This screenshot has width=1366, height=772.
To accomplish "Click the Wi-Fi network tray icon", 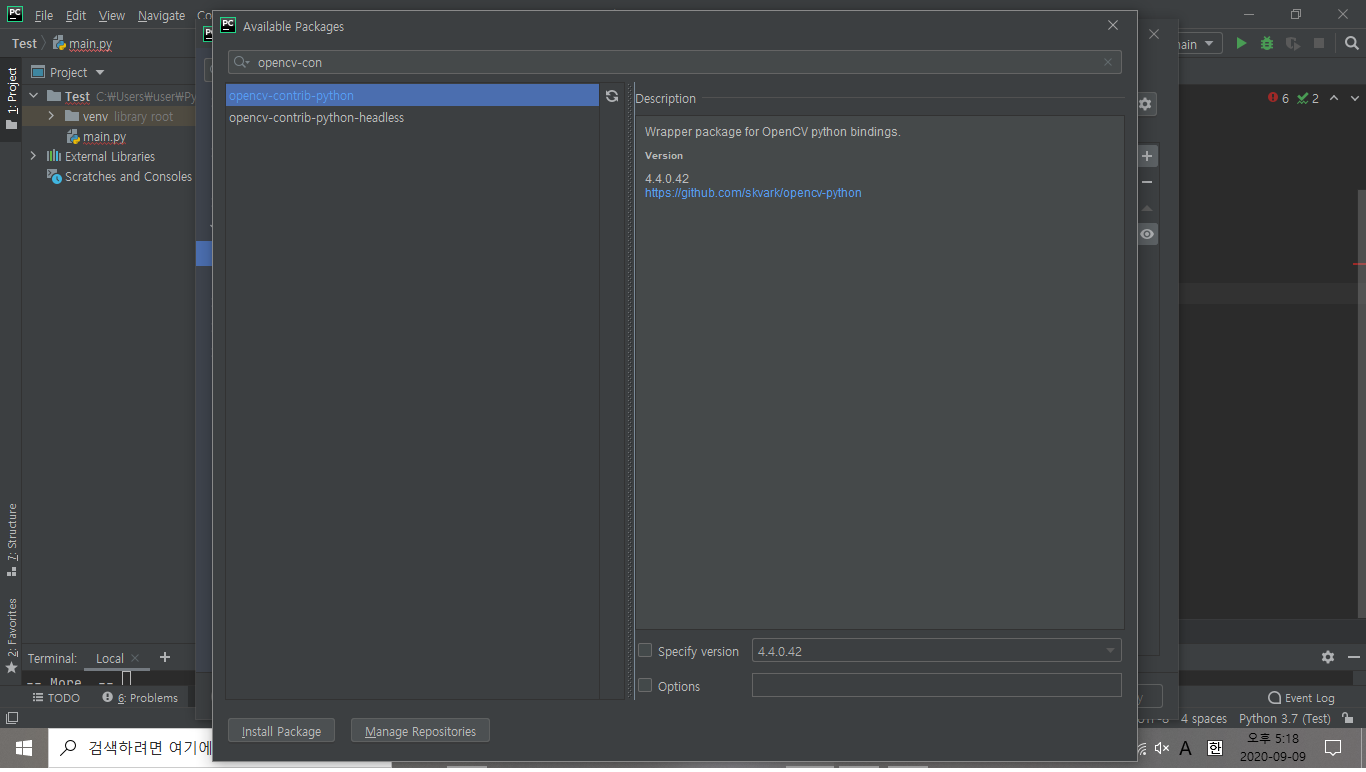I will pos(1141,748).
